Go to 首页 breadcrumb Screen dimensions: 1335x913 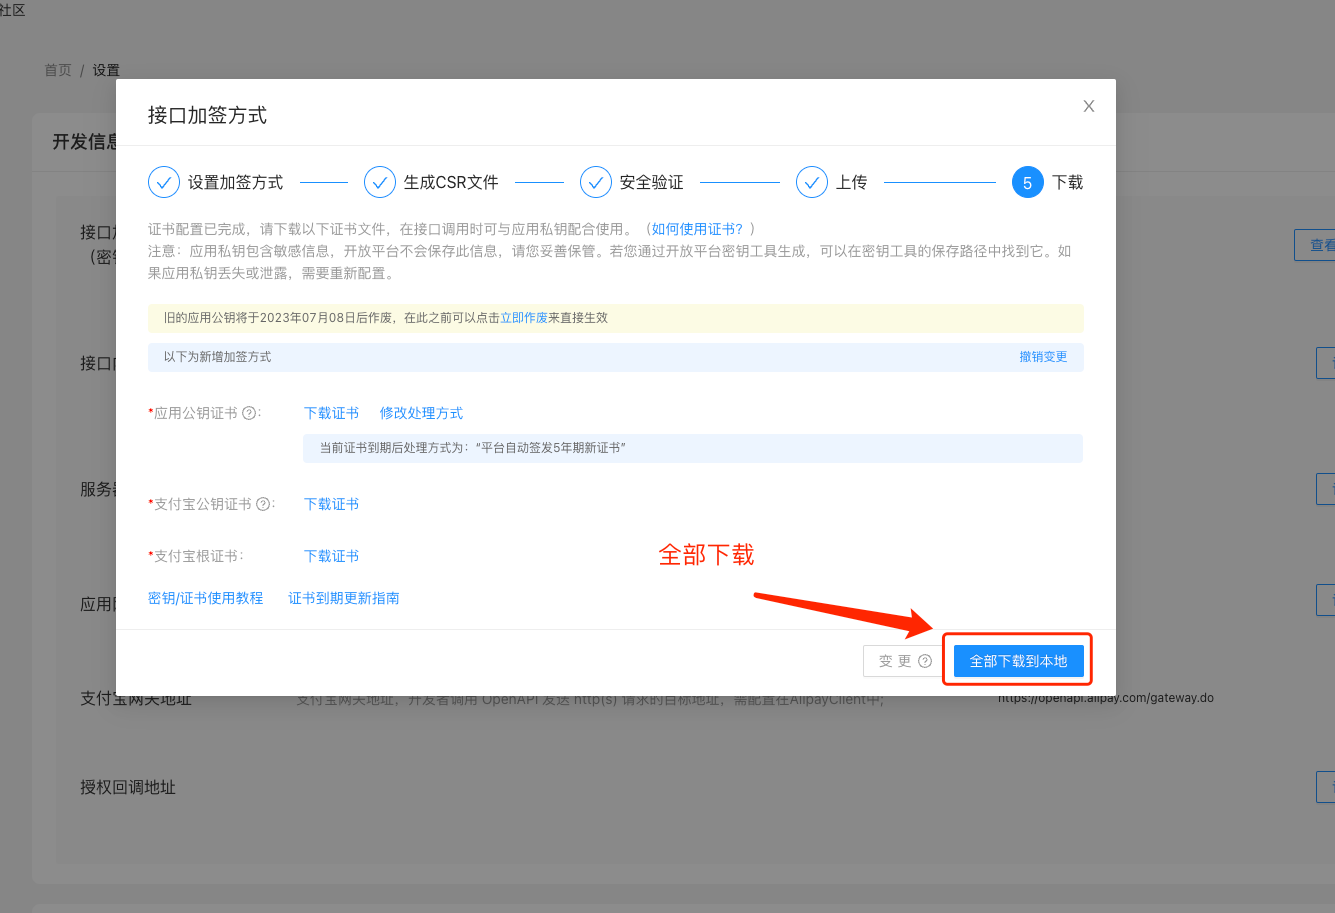[58, 70]
